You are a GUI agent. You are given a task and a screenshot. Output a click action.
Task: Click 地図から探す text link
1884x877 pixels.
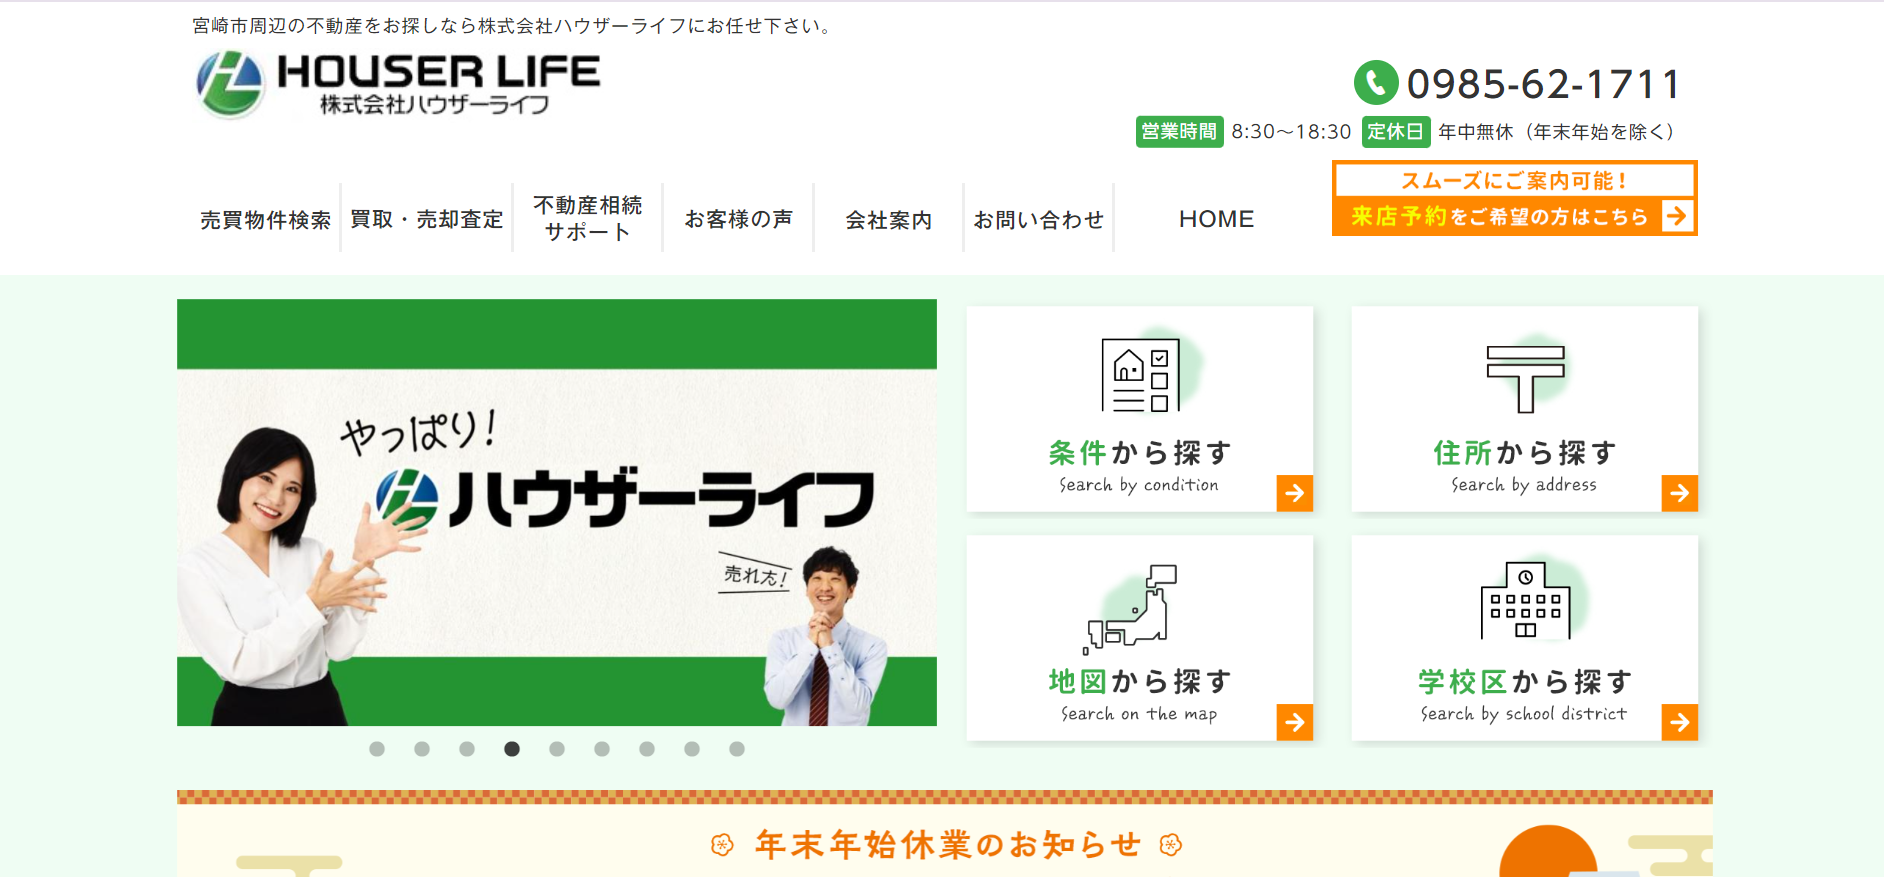(x=1140, y=682)
